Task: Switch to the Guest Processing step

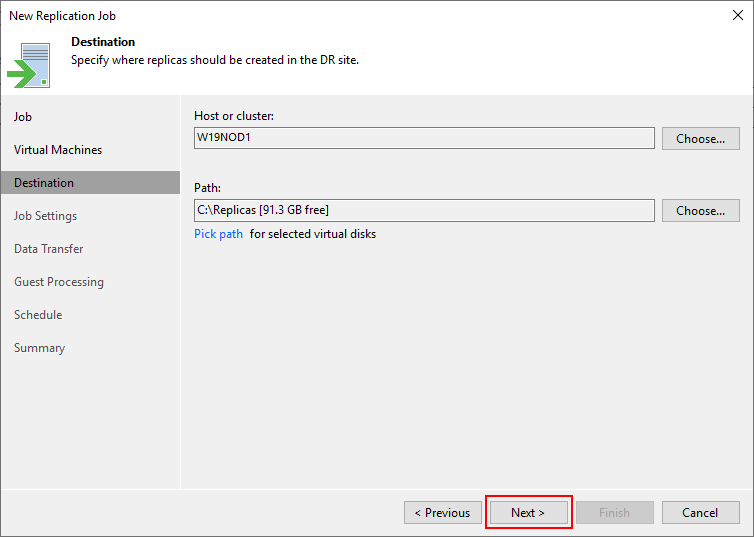Action: [59, 282]
